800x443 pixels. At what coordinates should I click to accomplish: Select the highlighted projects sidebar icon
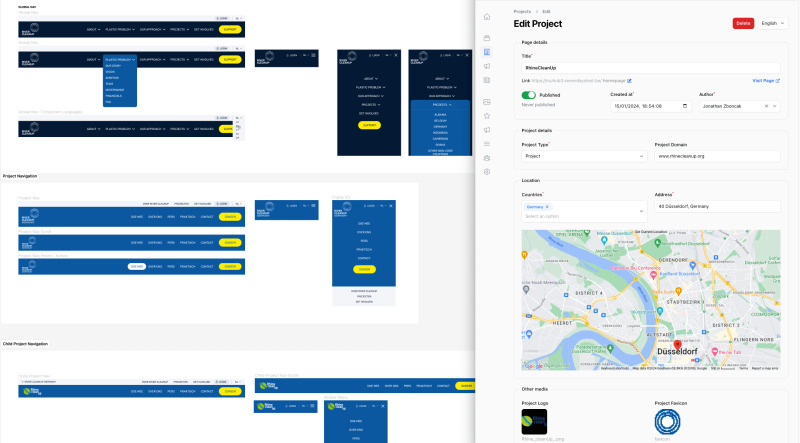tap(487, 51)
